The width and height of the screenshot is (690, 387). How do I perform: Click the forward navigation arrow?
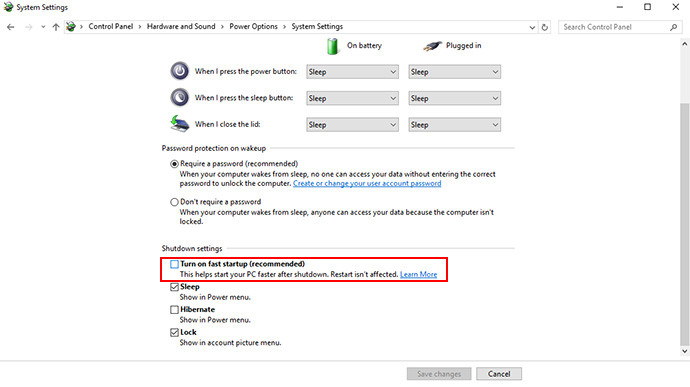[x=29, y=27]
